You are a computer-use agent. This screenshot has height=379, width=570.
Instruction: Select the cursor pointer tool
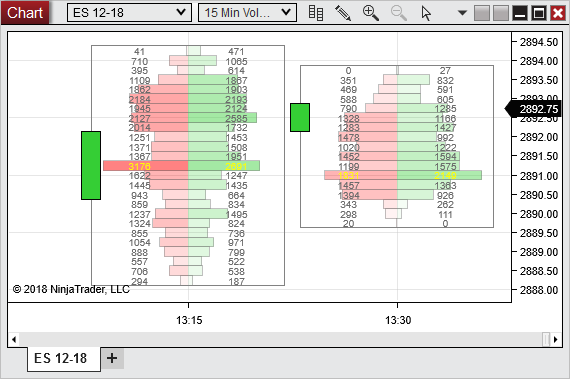pos(426,13)
